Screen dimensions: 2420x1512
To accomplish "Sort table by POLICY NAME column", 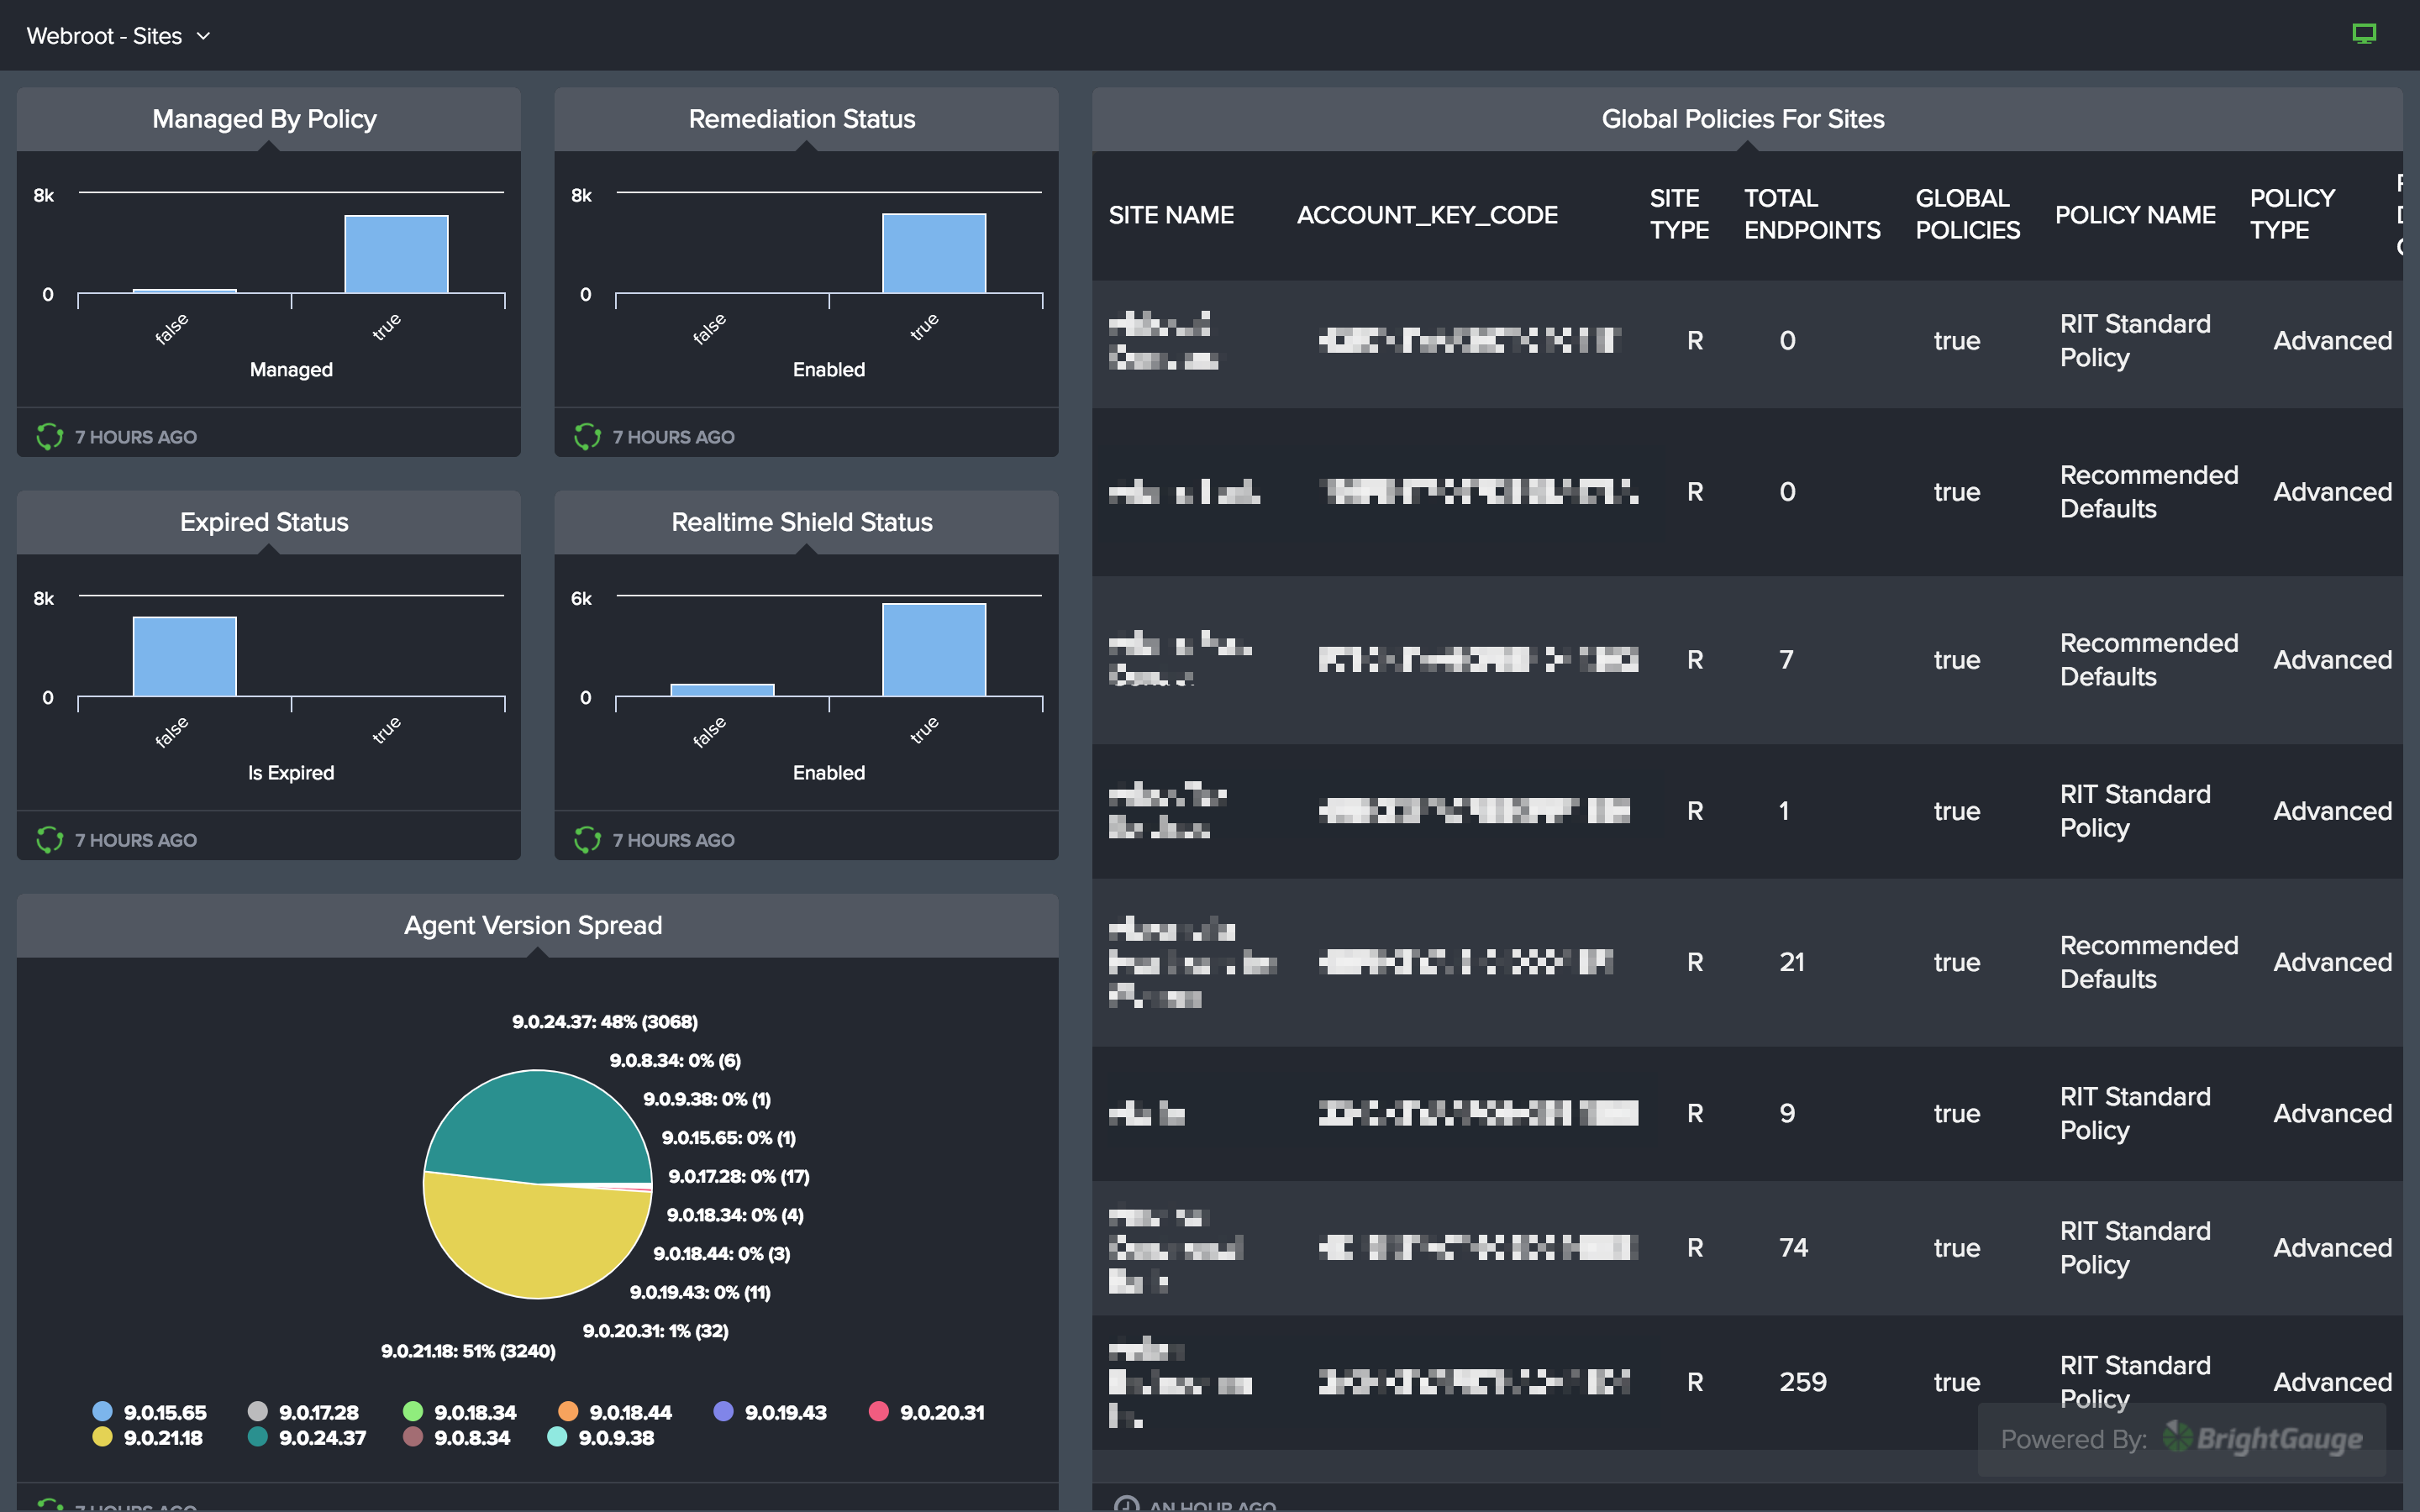I will 2135,215.
